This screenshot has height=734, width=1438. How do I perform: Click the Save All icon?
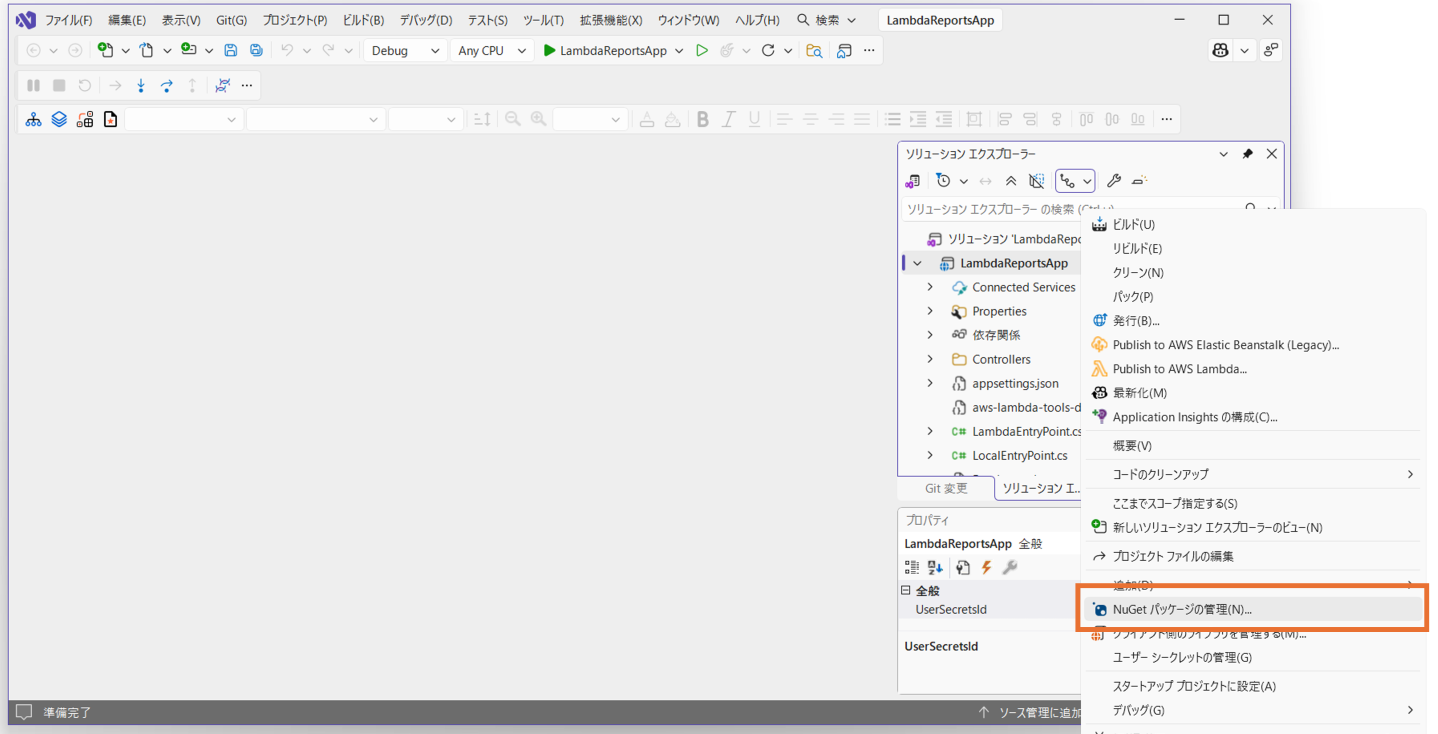(257, 50)
